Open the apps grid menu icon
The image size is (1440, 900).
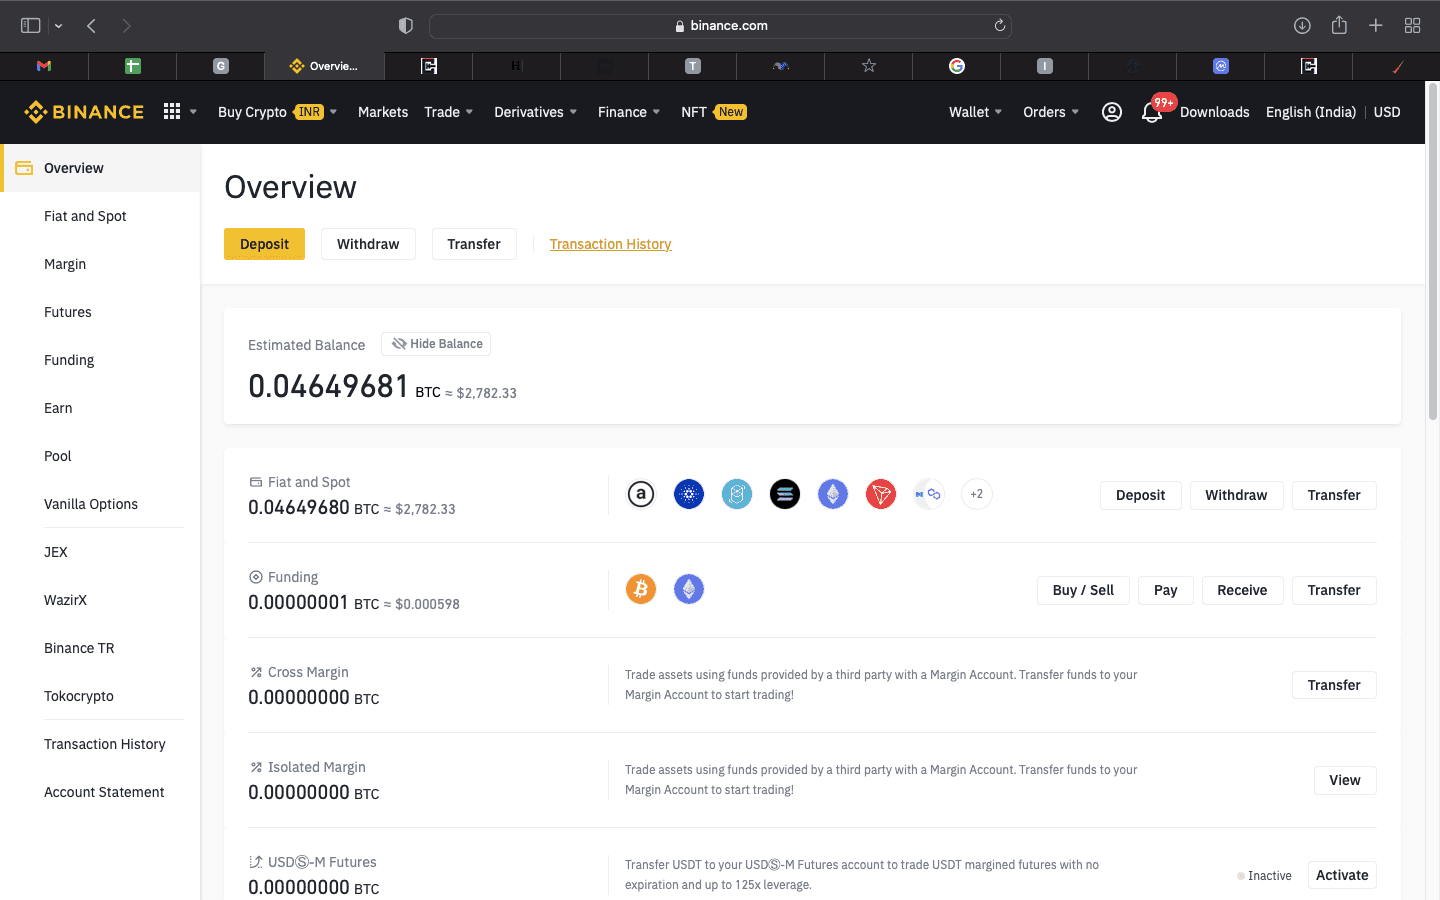172,112
